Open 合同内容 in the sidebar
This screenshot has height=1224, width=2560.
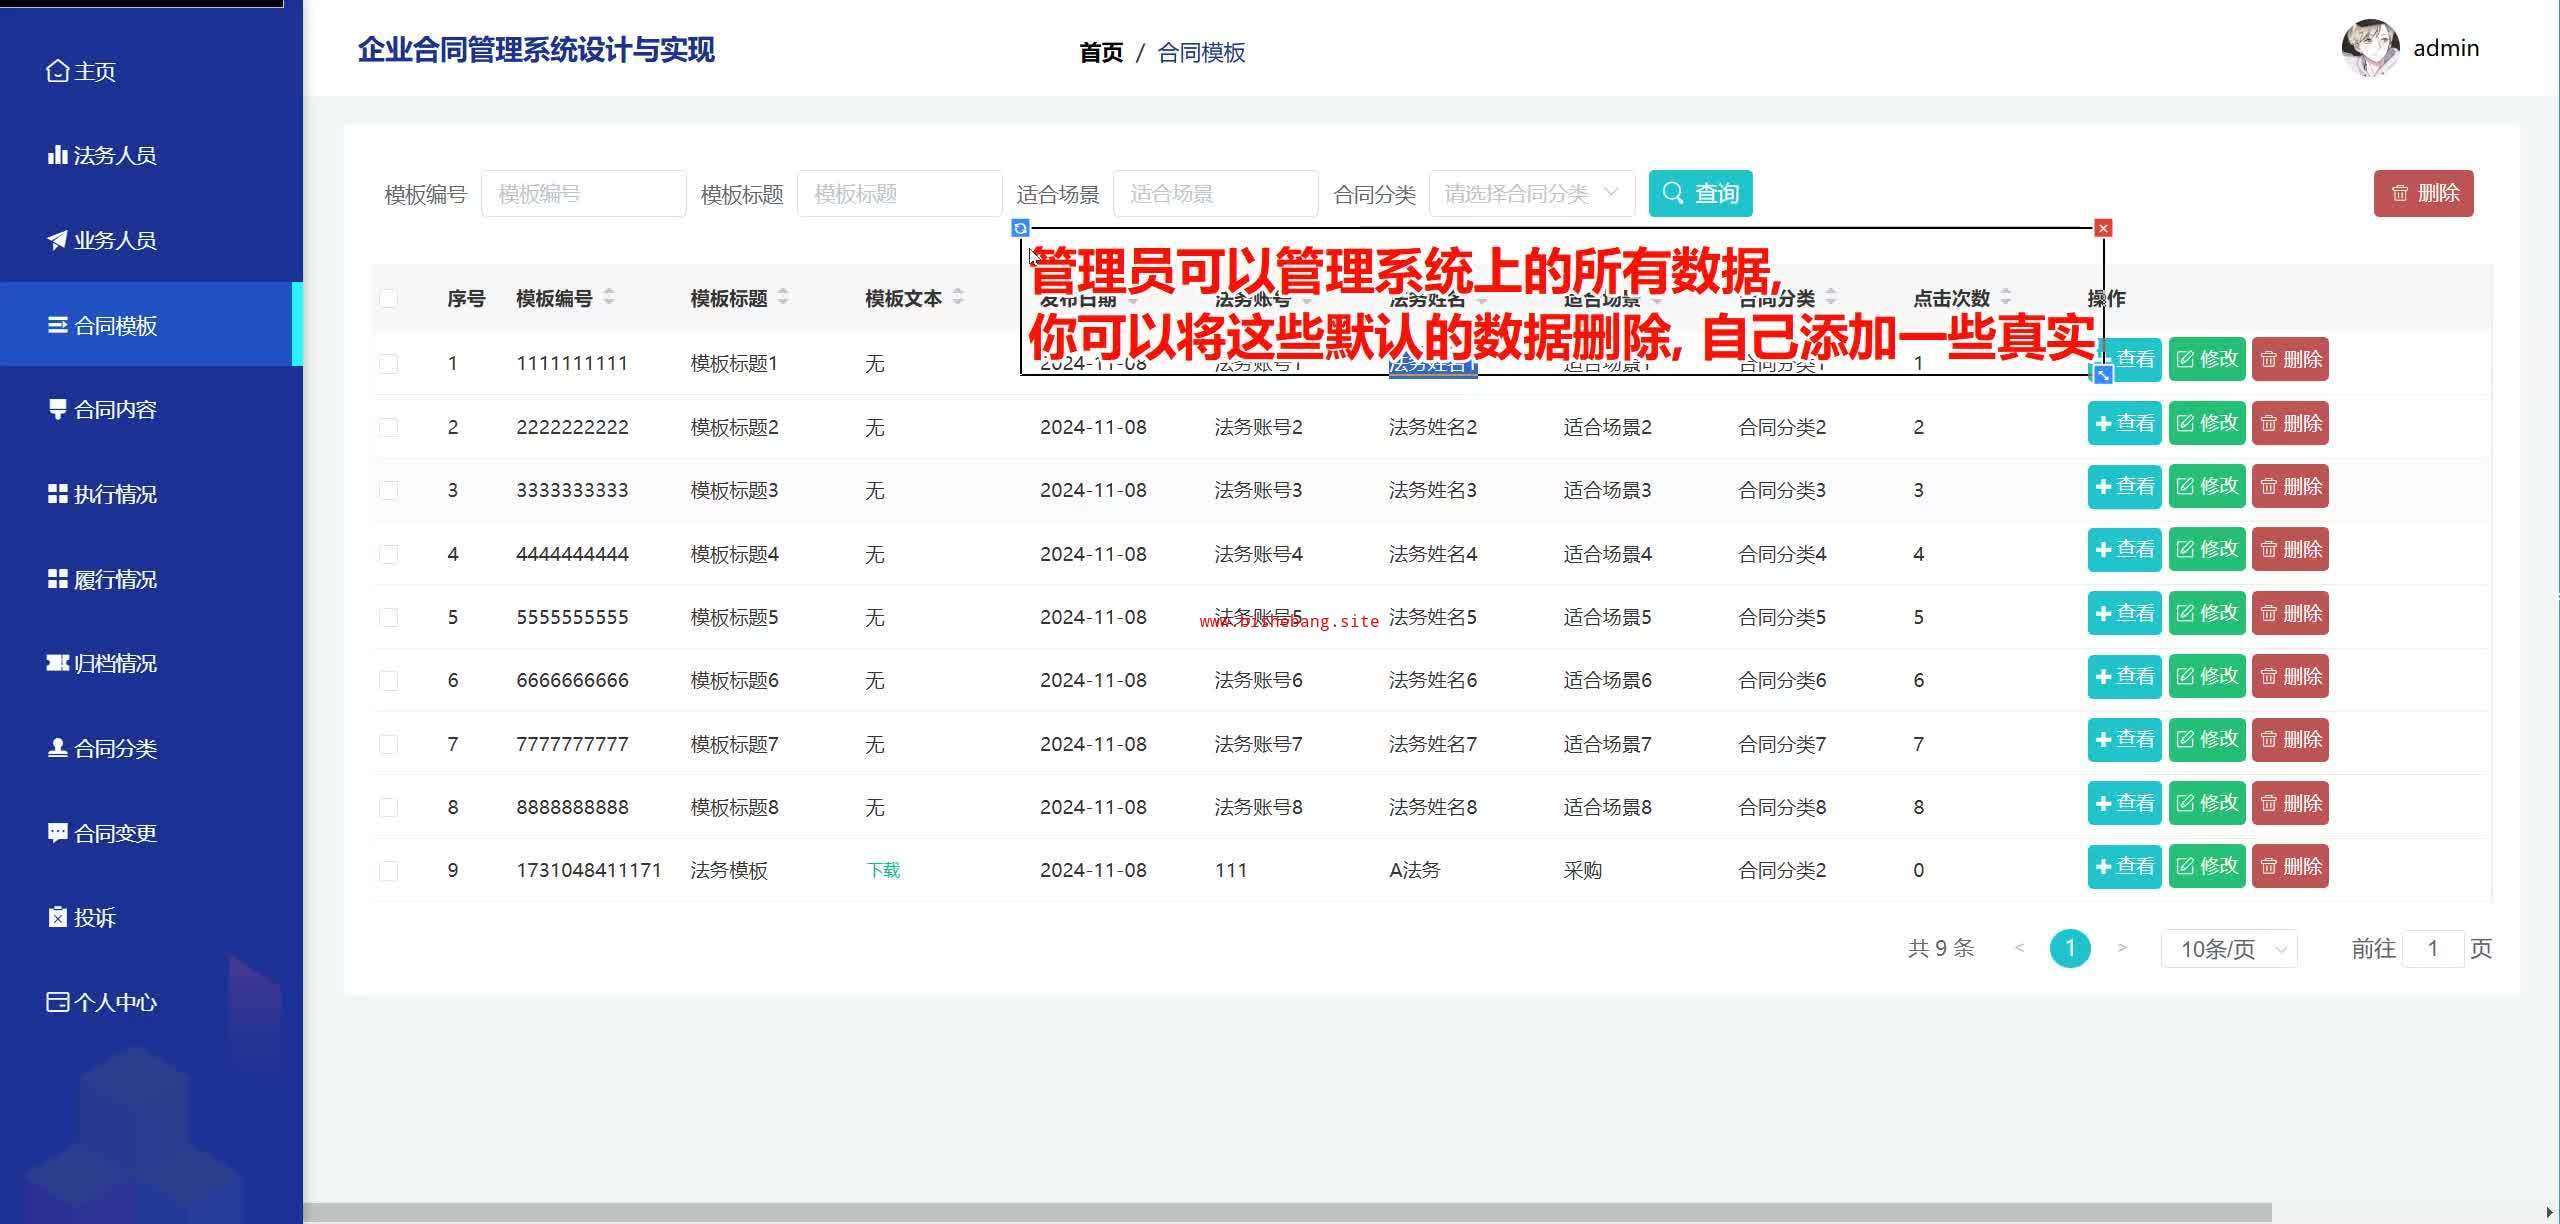(115, 409)
